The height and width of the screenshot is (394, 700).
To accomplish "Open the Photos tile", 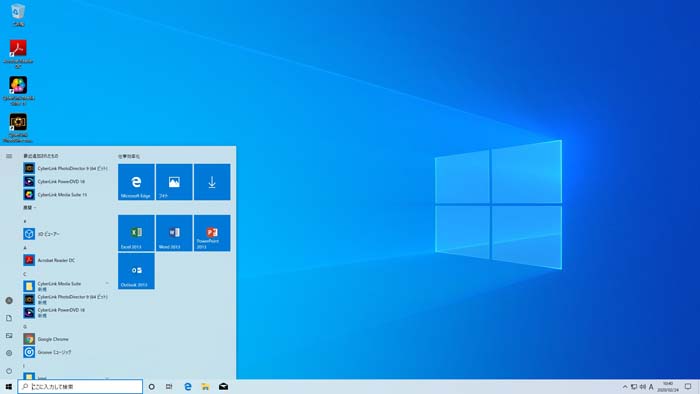I will 174,182.
